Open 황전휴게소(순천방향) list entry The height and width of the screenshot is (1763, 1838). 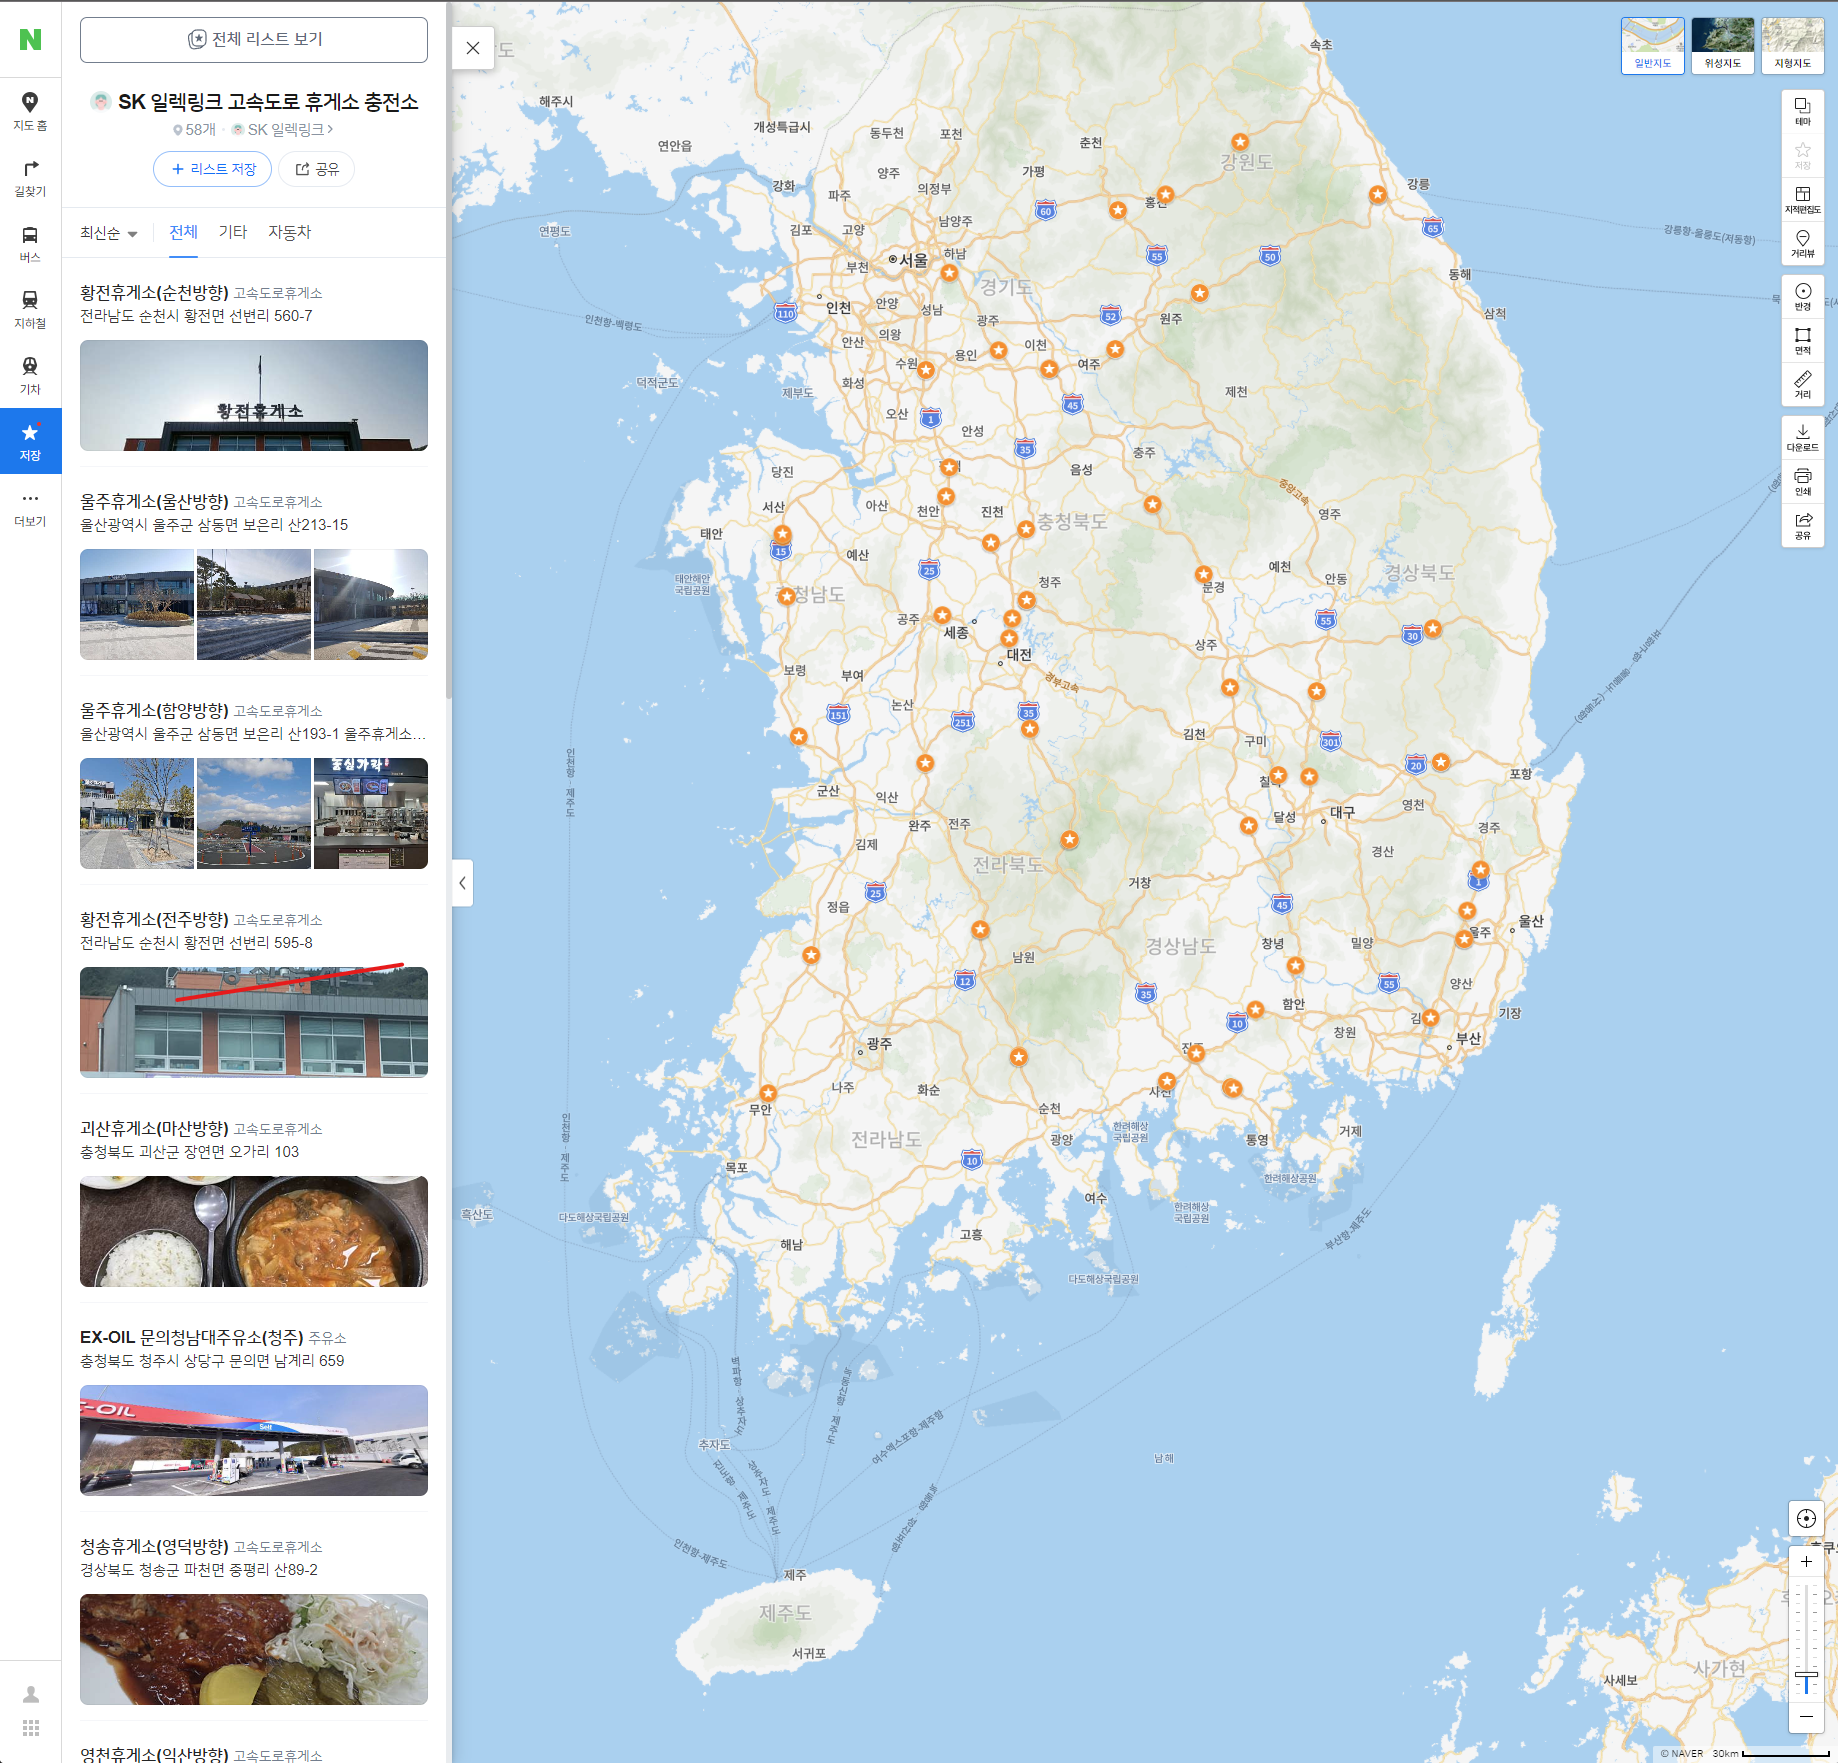pyautogui.click(x=154, y=293)
